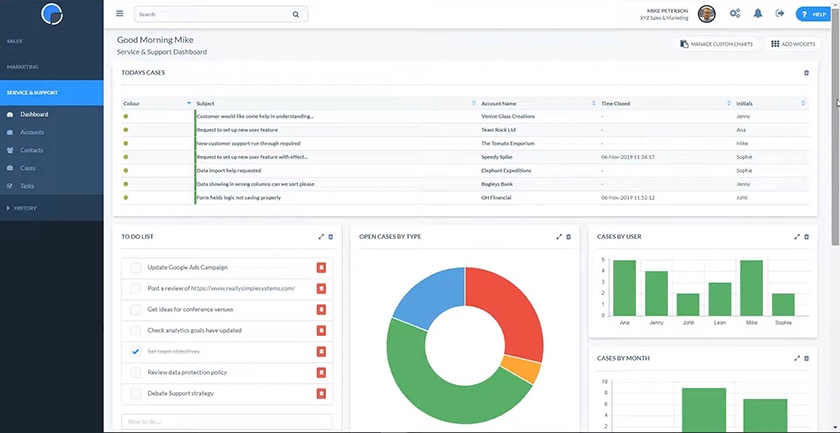This screenshot has width=840, height=433.
Task: Click the search magnifier icon
Action: point(296,14)
